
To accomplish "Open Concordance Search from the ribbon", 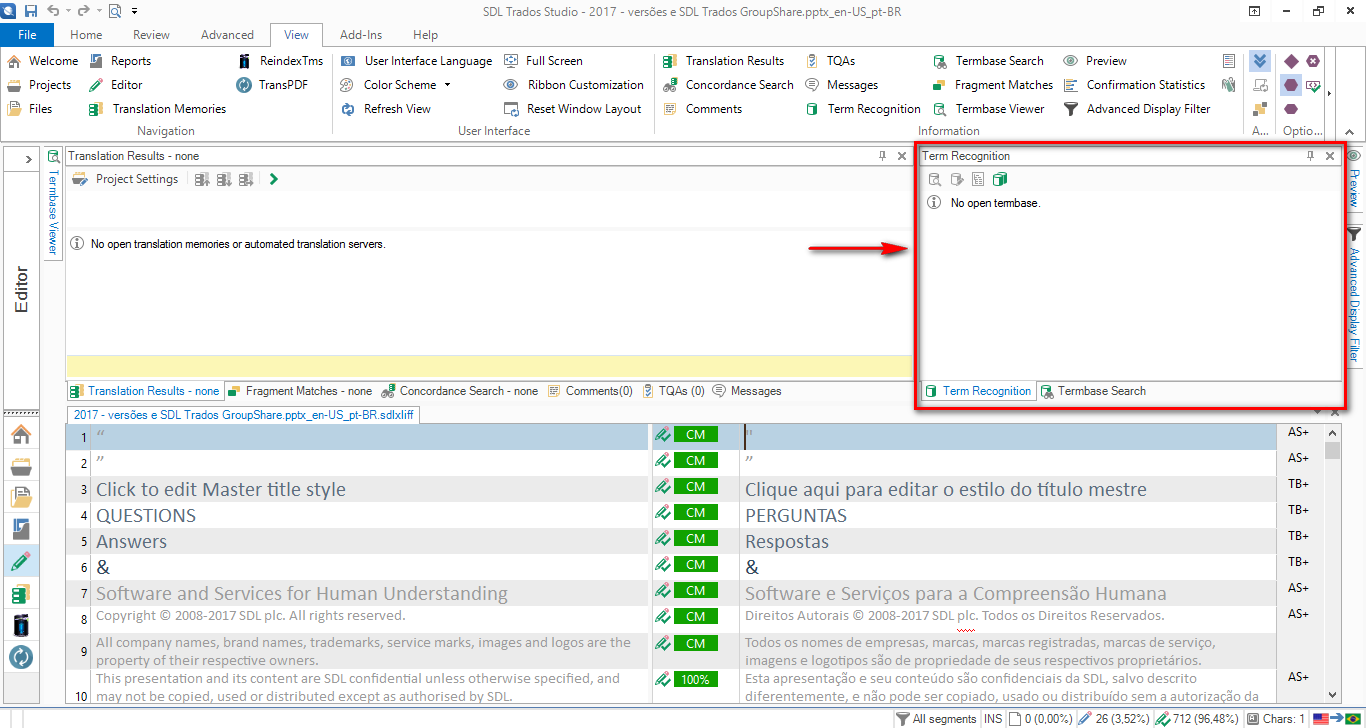I will pyautogui.click(x=728, y=85).
